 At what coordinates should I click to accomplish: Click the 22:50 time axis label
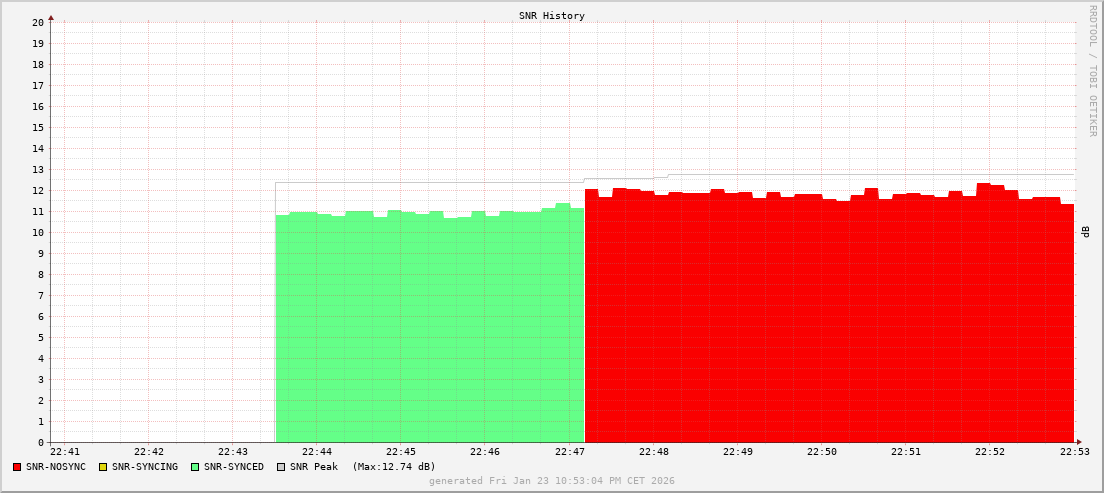coord(821,452)
